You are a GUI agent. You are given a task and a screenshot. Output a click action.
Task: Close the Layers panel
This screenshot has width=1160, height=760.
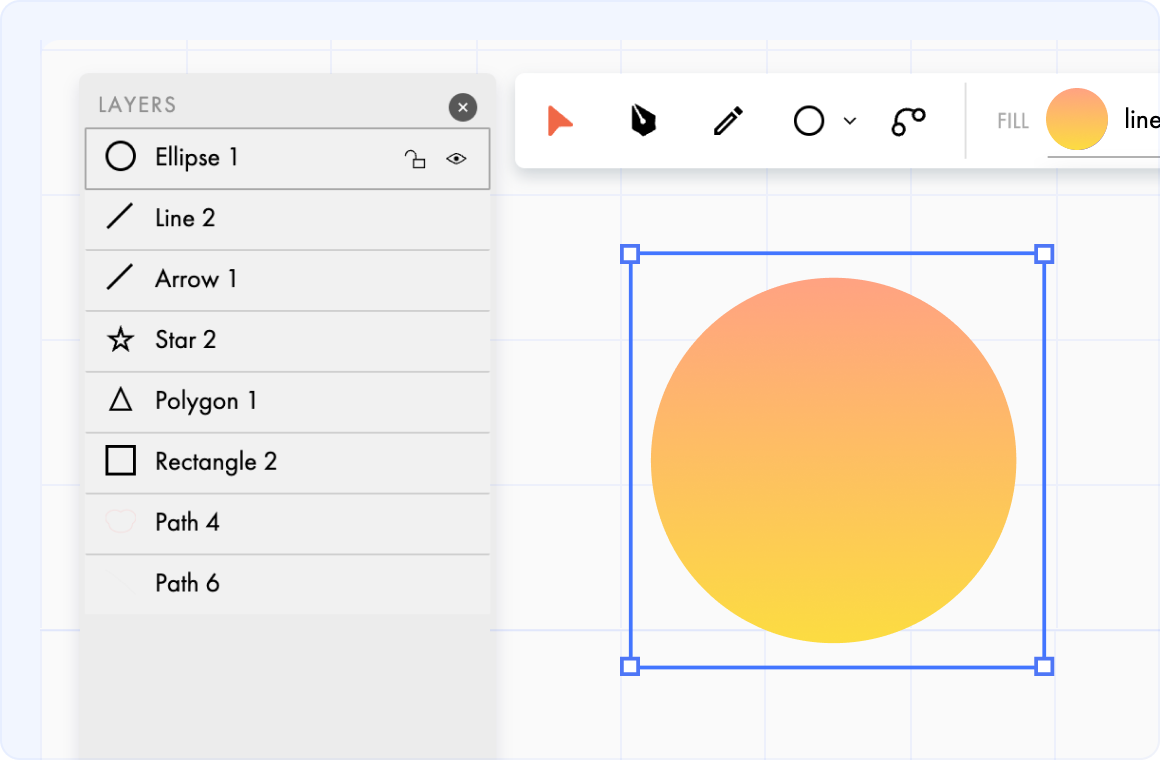point(462,107)
